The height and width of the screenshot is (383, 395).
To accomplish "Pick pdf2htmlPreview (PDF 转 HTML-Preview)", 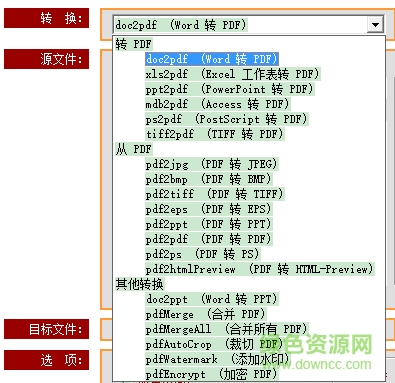I will tap(260, 269).
